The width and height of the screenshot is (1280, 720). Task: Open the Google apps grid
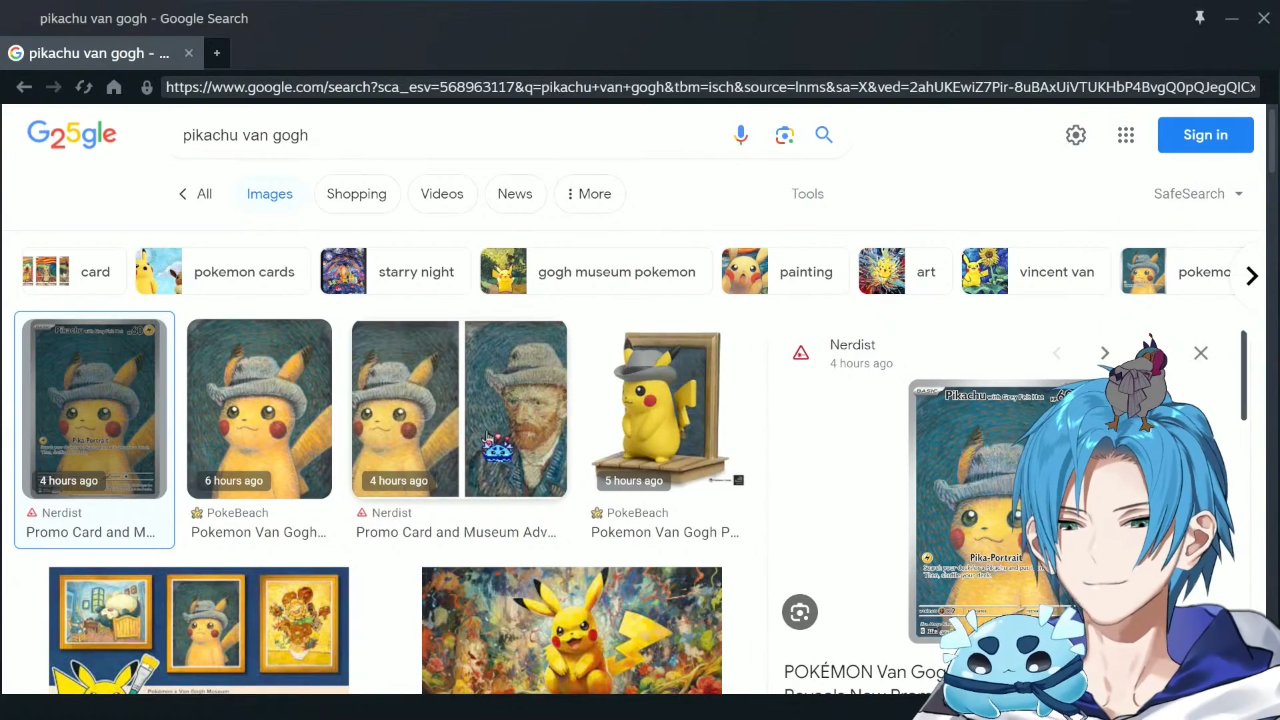tap(1126, 135)
